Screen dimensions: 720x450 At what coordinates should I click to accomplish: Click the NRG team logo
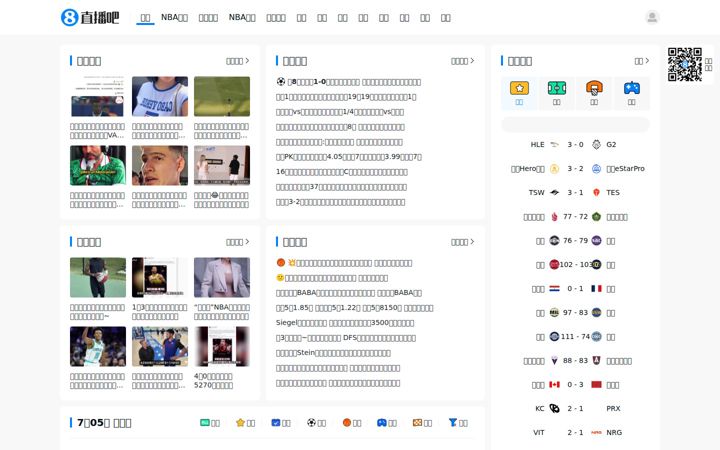[x=596, y=432]
